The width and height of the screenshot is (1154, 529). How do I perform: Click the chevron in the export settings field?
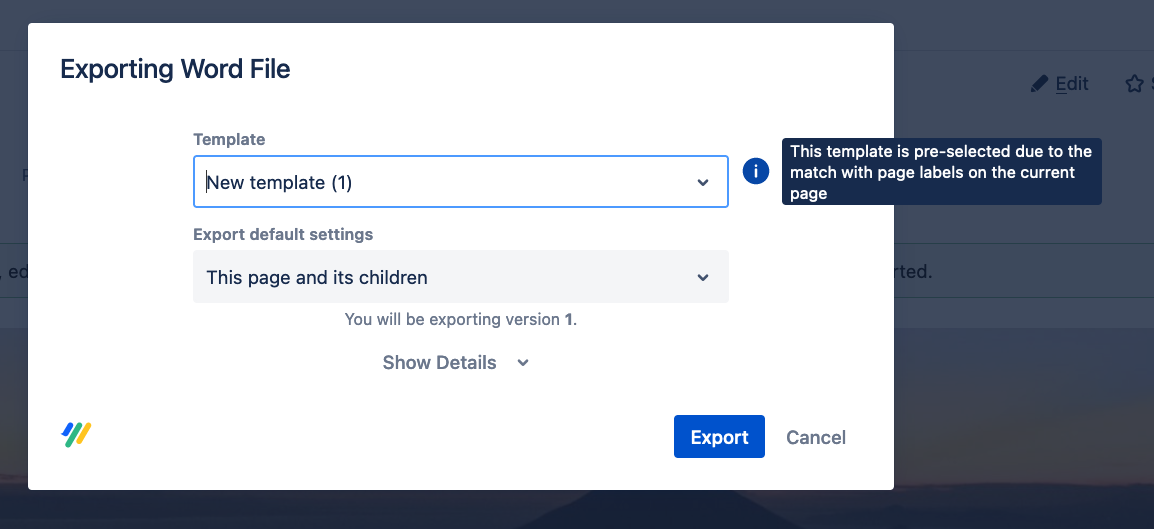coord(703,278)
